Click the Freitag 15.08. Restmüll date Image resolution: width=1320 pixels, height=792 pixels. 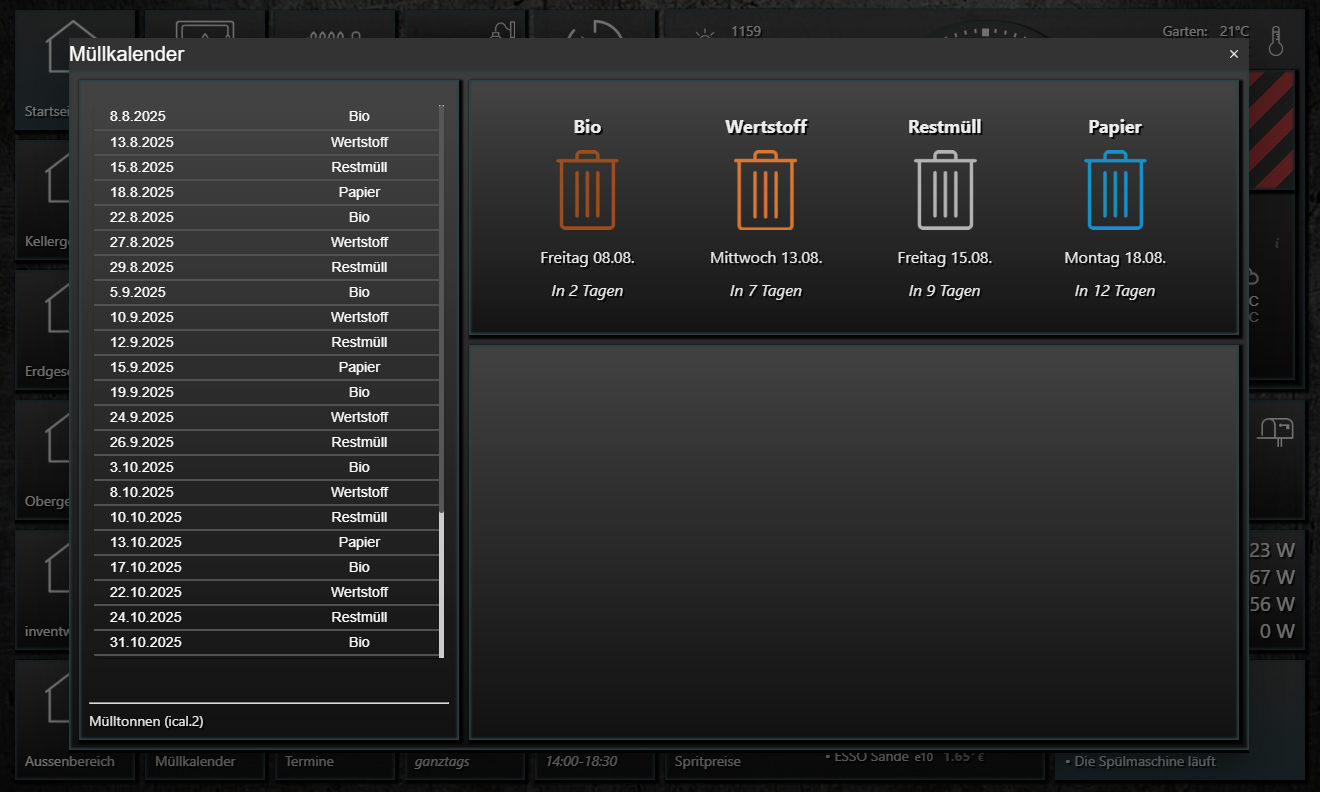tap(944, 258)
